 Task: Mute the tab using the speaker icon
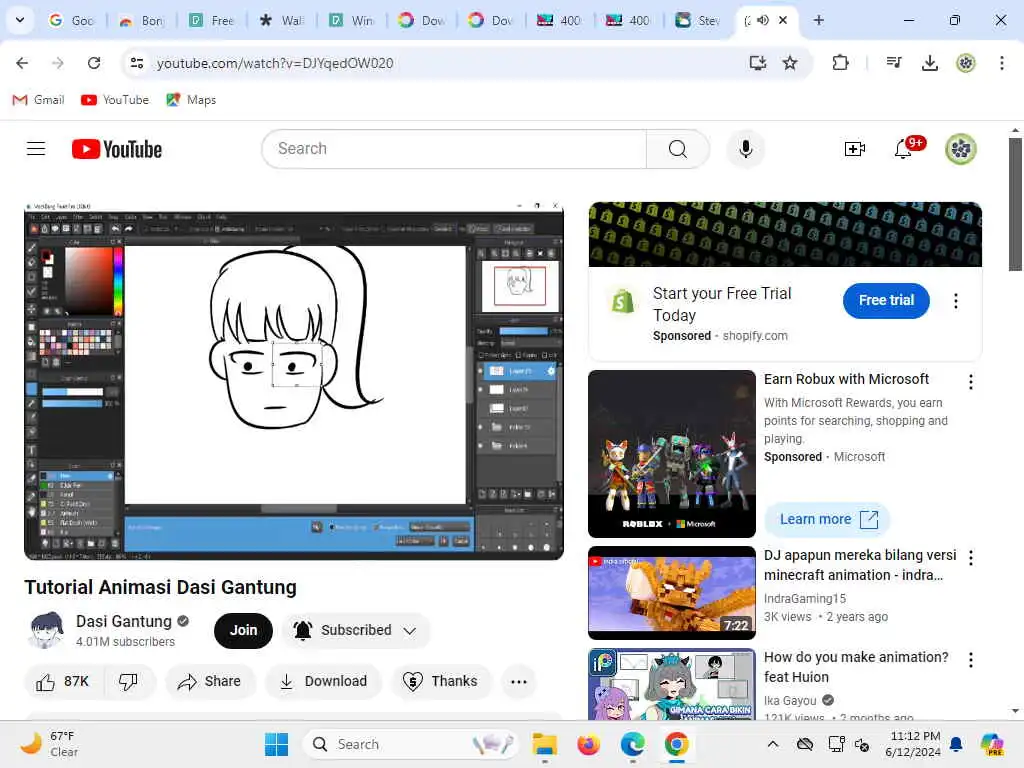tap(762, 20)
